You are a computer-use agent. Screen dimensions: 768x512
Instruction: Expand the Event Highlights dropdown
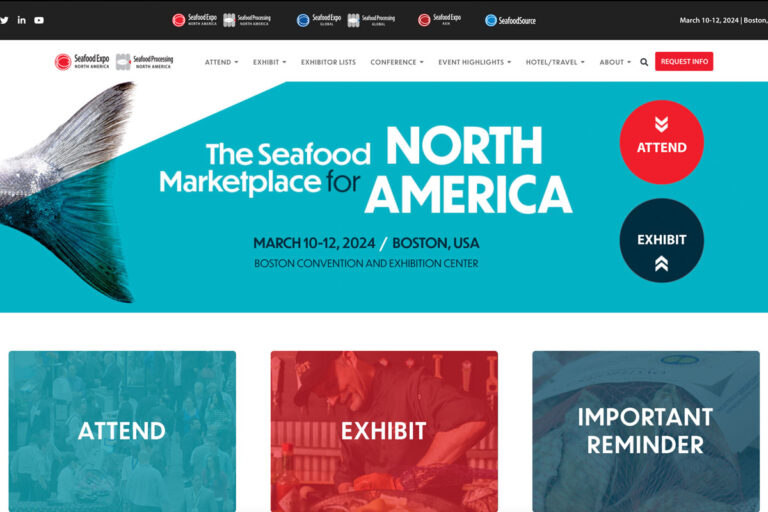(x=475, y=62)
